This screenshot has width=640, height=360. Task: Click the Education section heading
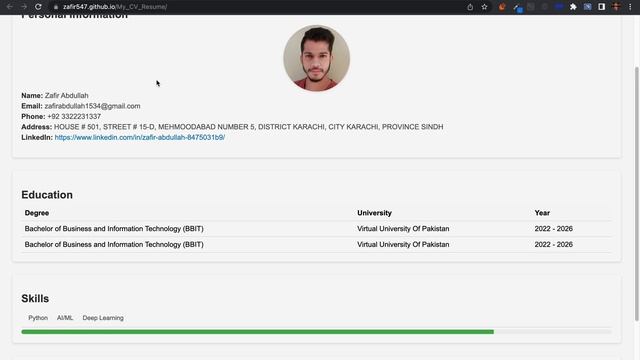[x=47, y=195]
